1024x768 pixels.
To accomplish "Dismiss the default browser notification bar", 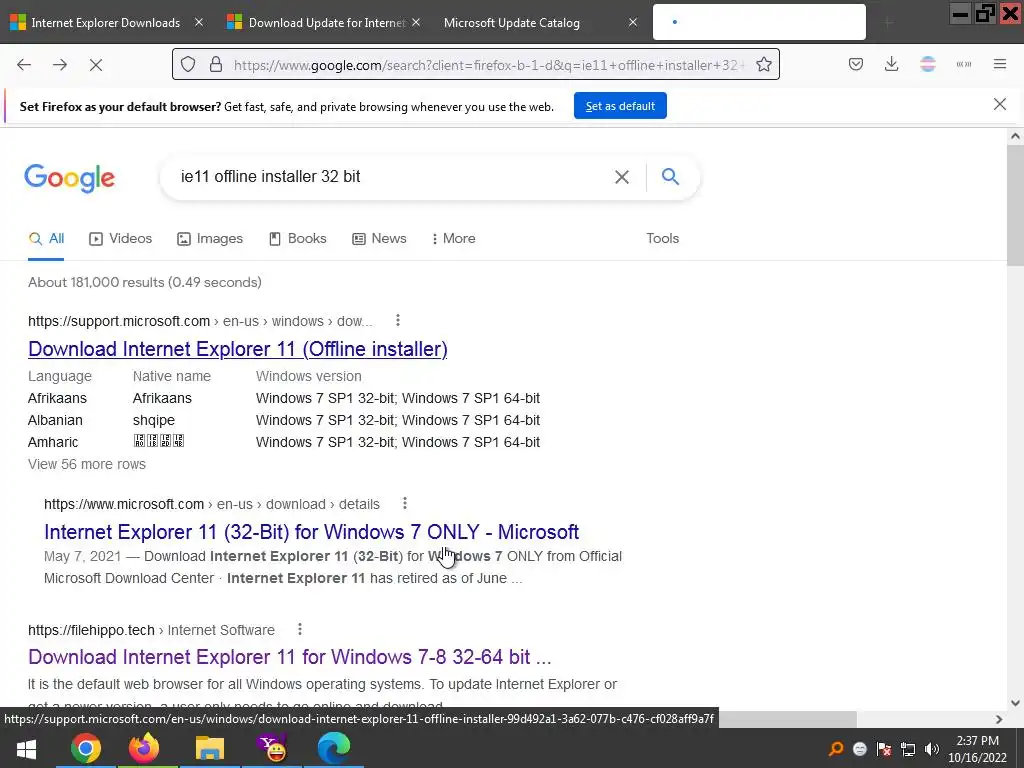I will [1000, 104].
